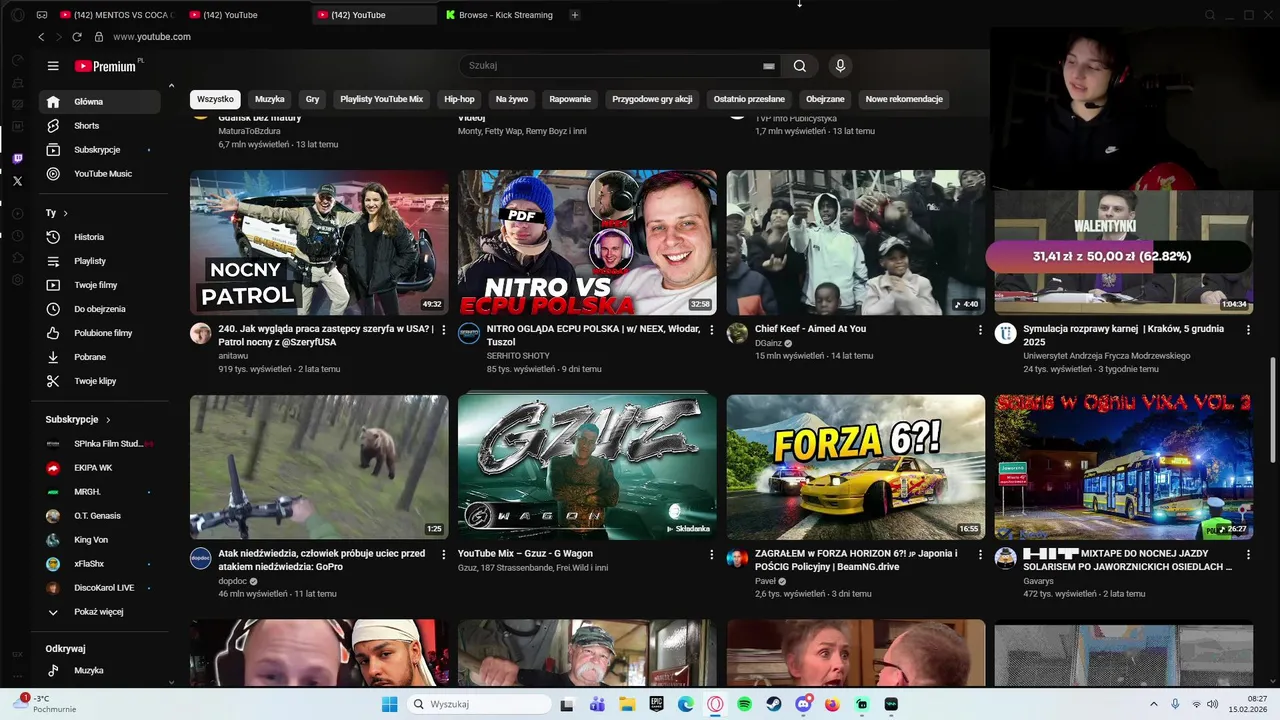This screenshot has width=1280, height=720.
Task: Reload the page with the refresh icon
Action: (x=77, y=37)
